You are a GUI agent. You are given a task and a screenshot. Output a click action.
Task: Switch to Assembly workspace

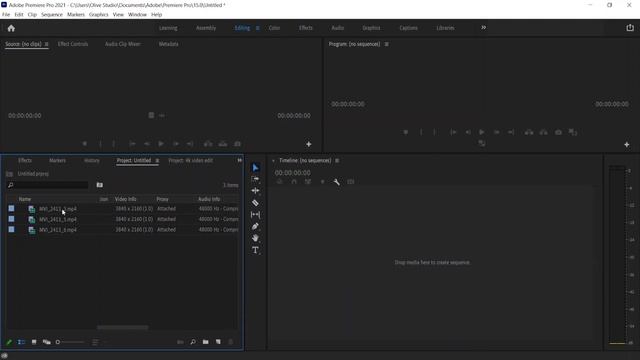point(206,28)
